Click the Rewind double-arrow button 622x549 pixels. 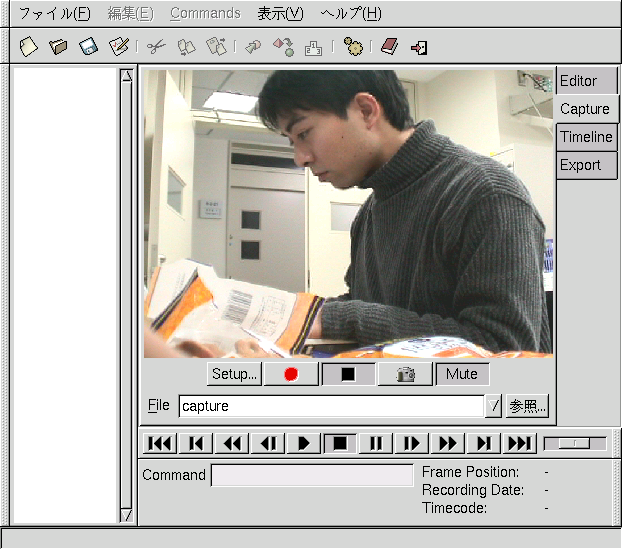pos(232,443)
